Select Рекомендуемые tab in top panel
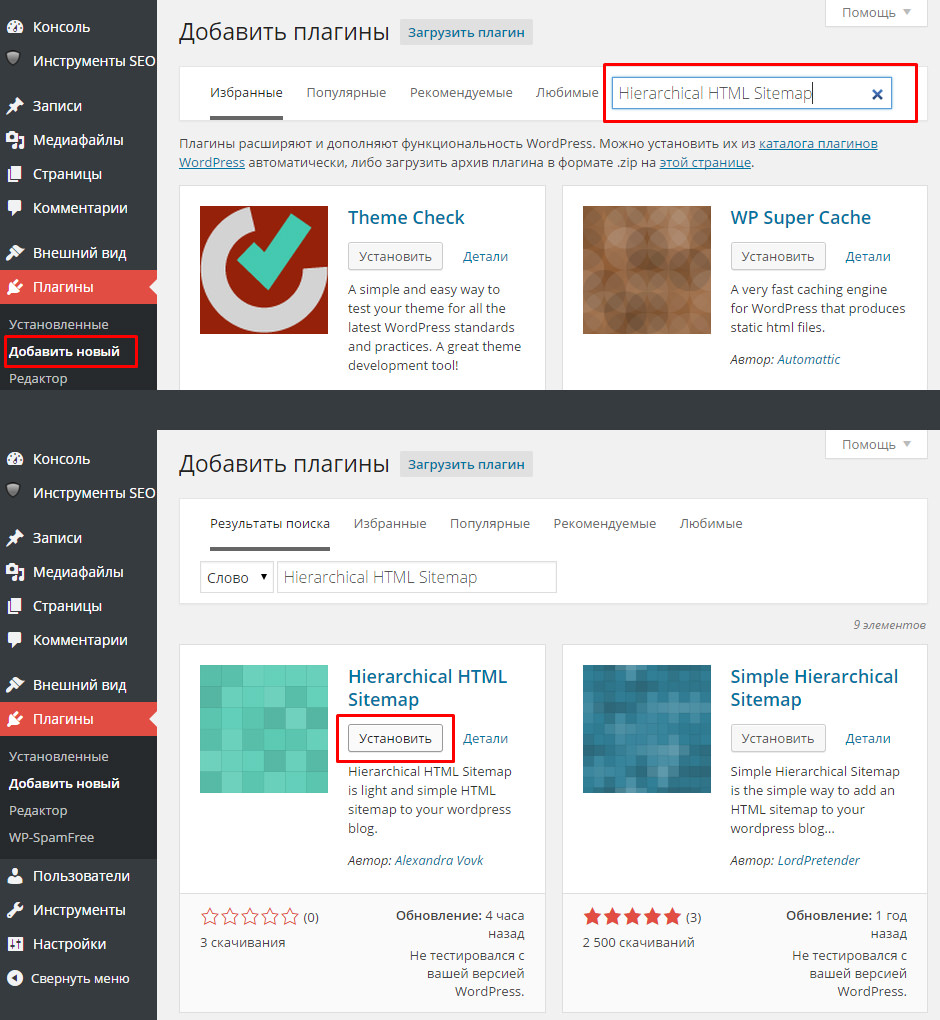The height and width of the screenshot is (1020, 940). [x=461, y=92]
